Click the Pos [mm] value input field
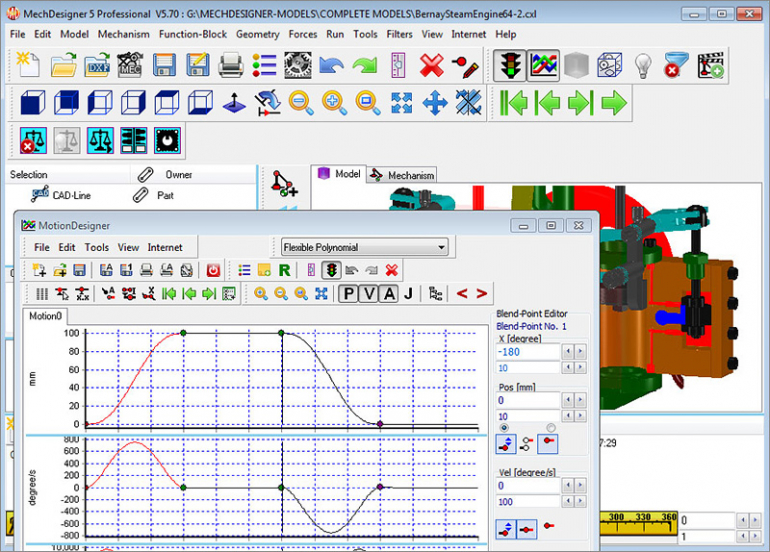Image resolution: width=770 pixels, height=552 pixels. pyautogui.click(x=526, y=399)
